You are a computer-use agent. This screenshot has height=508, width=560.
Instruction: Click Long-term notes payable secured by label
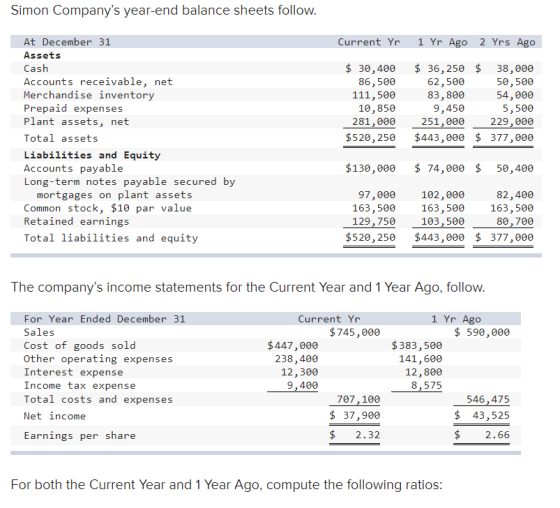tap(129, 182)
